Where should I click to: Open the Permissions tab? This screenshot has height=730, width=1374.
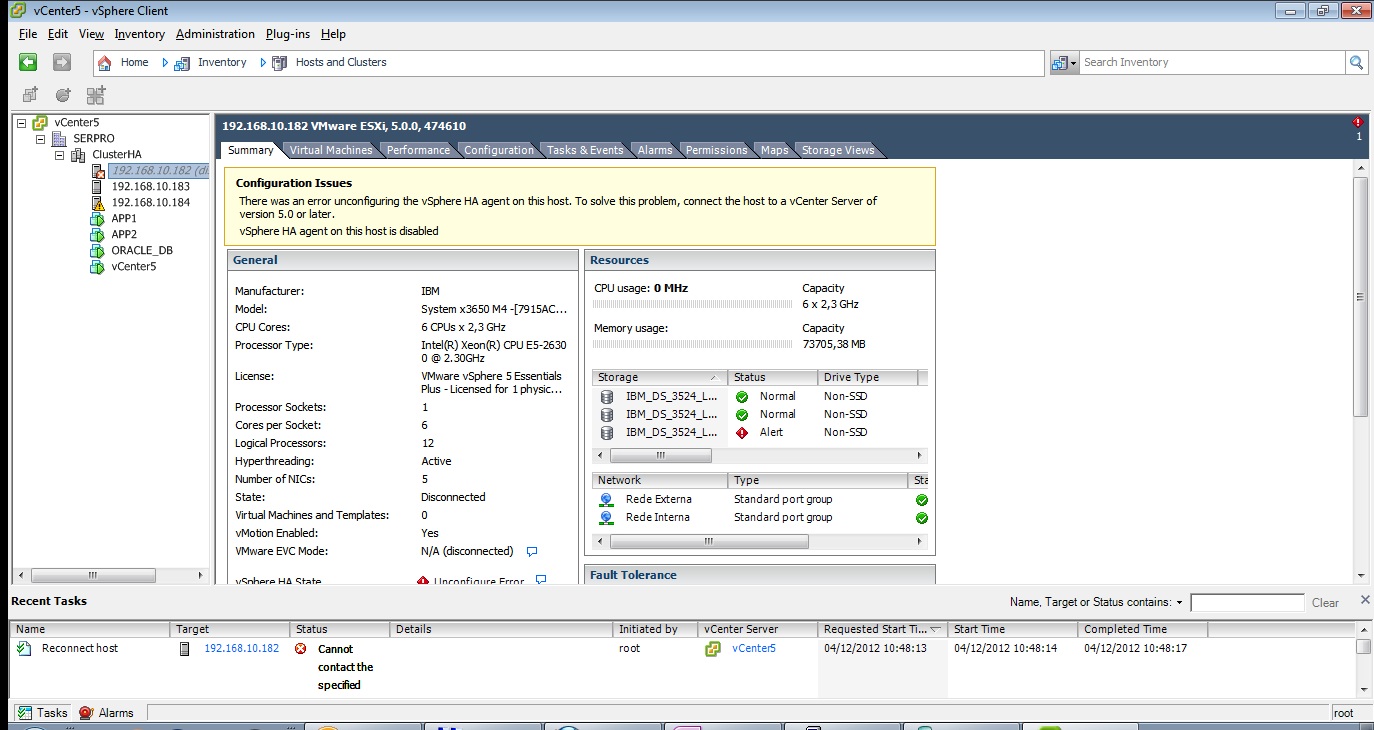point(716,150)
